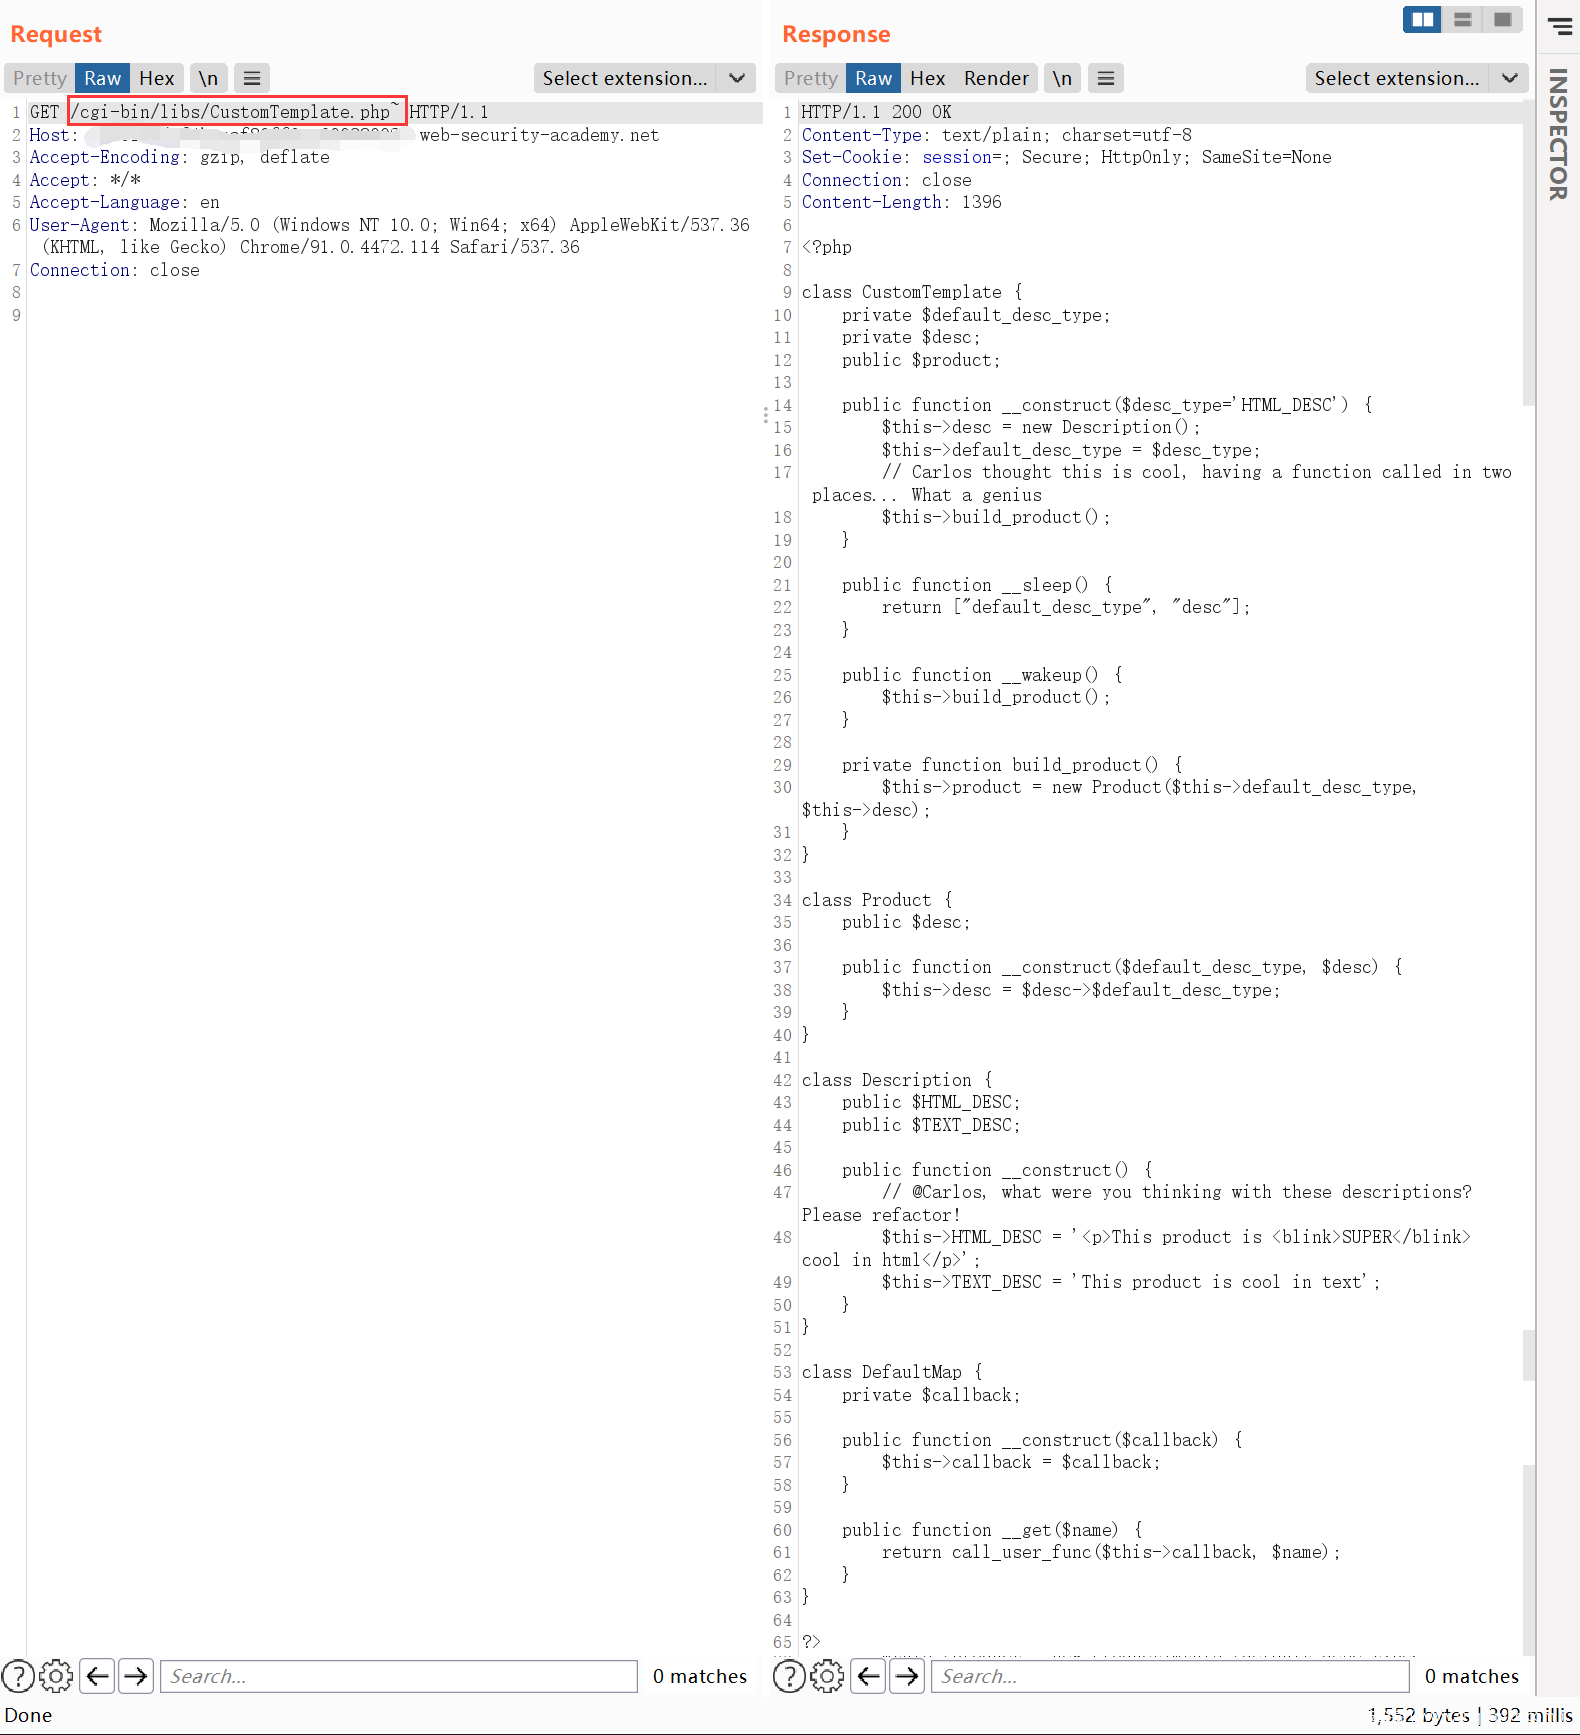
Task: Toggle newline display in Response panel
Action: [1062, 78]
